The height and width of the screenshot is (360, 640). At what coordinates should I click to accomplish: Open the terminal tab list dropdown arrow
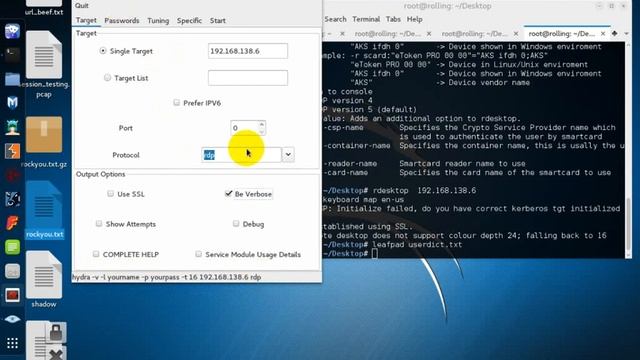627,33
